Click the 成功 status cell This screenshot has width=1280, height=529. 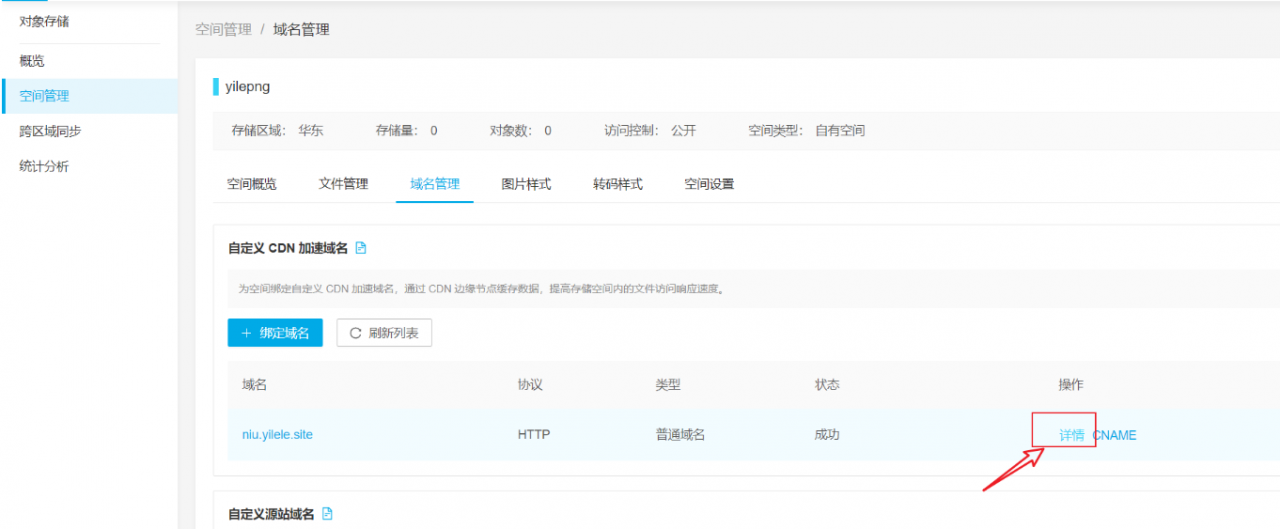click(x=827, y=435)
